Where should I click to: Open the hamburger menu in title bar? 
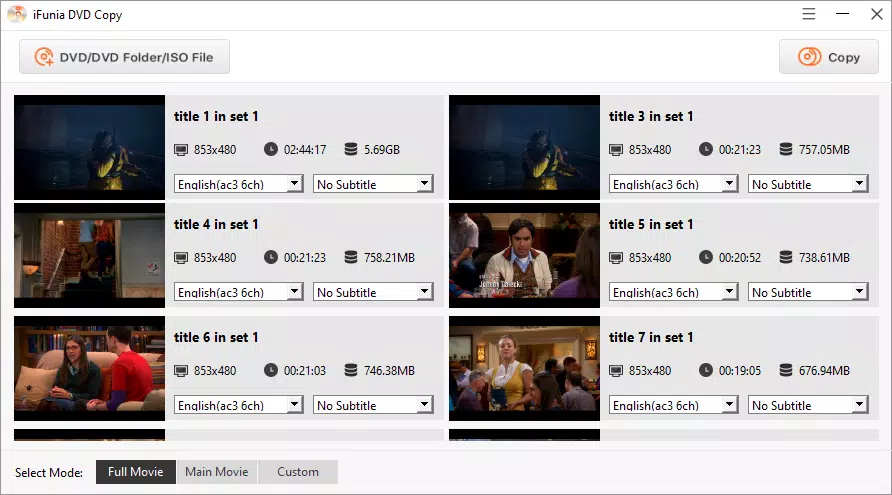(x=808, y=14)
